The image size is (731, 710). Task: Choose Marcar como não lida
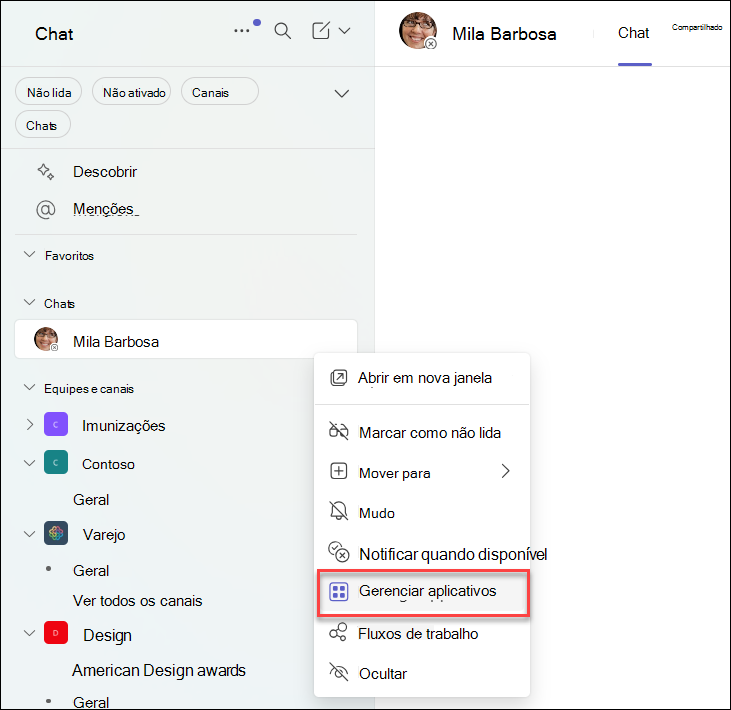click(x=422, y=433)
